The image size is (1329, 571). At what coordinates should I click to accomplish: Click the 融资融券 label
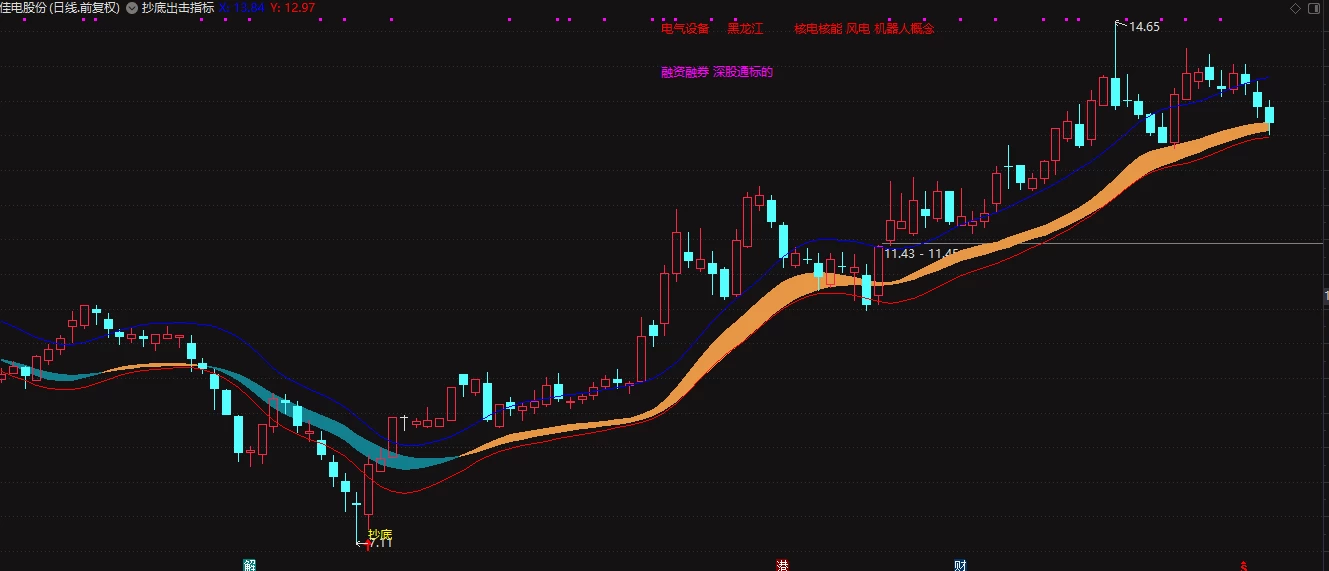coord(685,72)
